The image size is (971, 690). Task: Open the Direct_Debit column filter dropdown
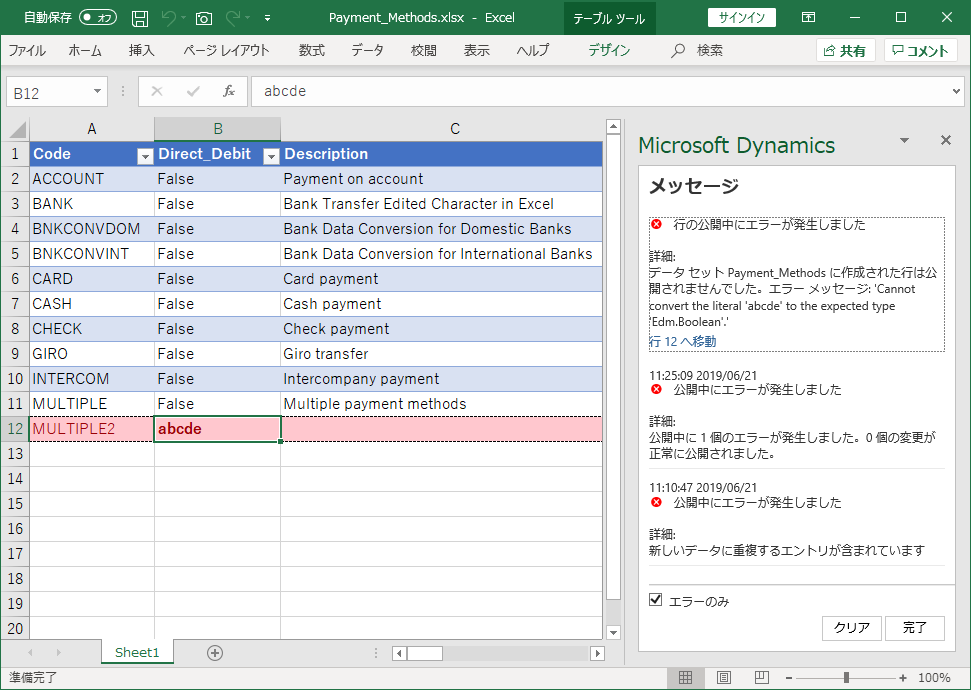[271, 157]
